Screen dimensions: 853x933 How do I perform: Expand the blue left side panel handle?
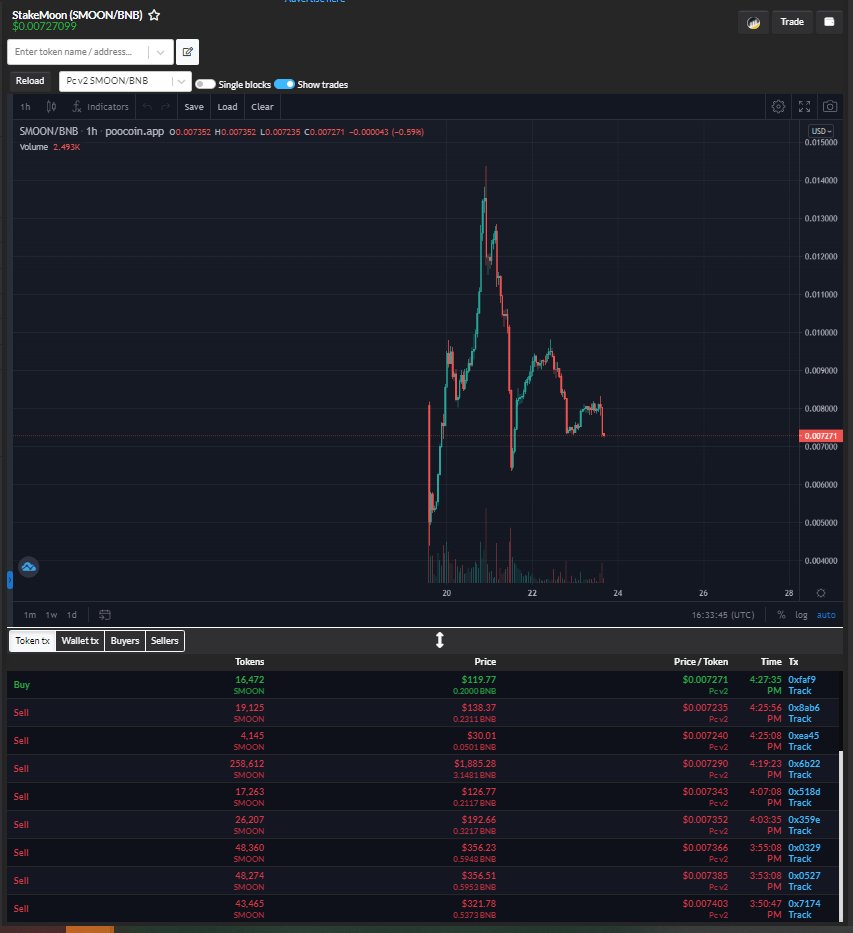10,580
